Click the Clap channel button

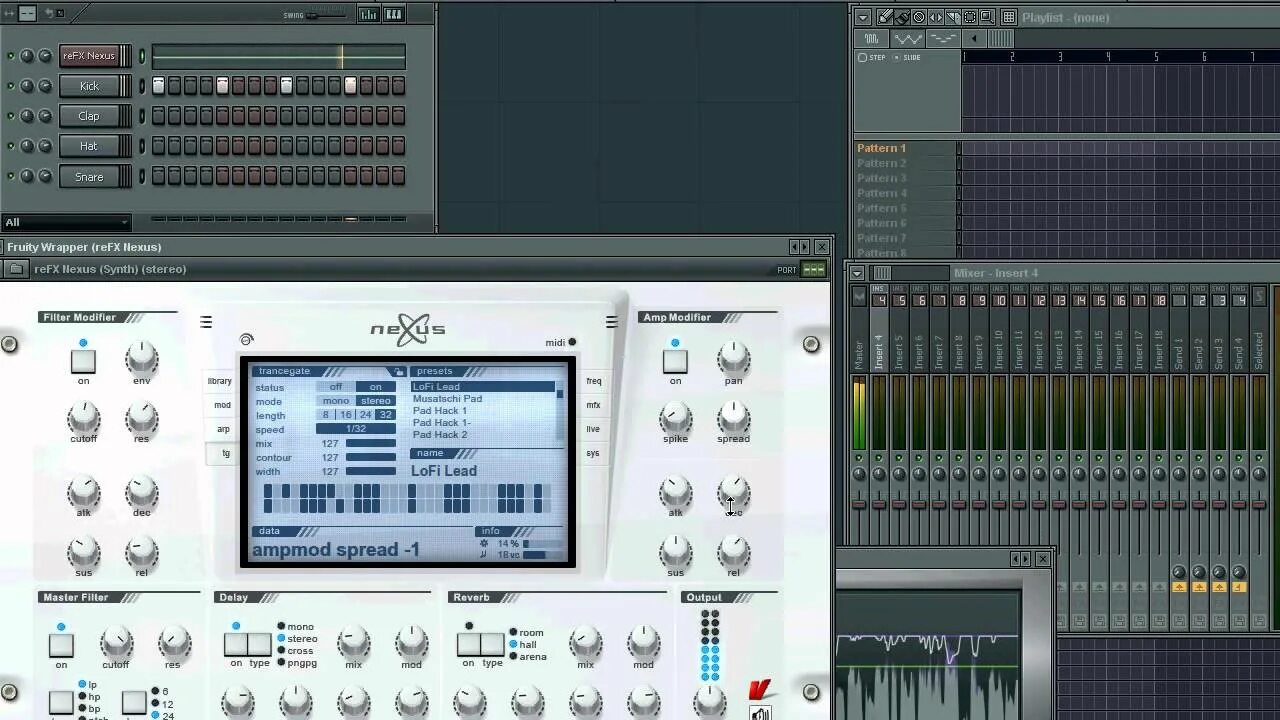[90, 116]
